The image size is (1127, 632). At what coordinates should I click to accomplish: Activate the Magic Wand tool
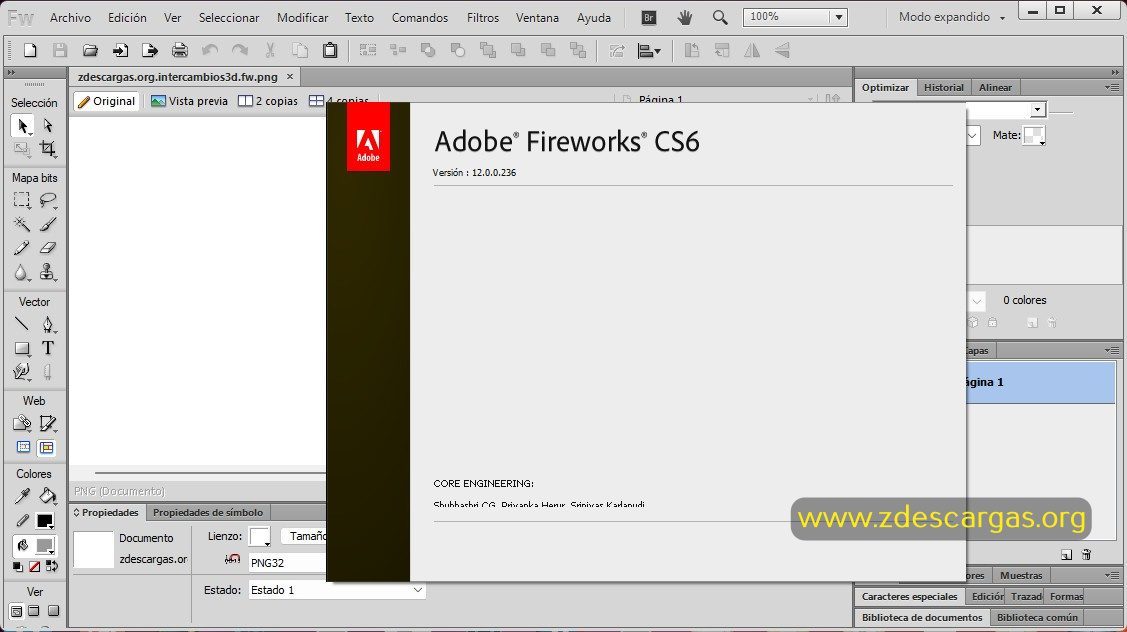22,224
